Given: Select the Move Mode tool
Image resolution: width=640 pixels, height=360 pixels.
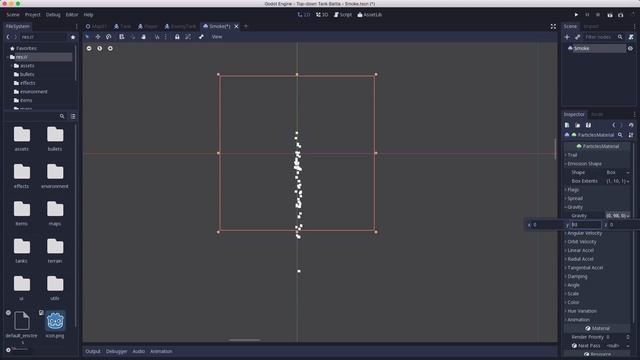Looking at the screenshot, I should [98, 37].
